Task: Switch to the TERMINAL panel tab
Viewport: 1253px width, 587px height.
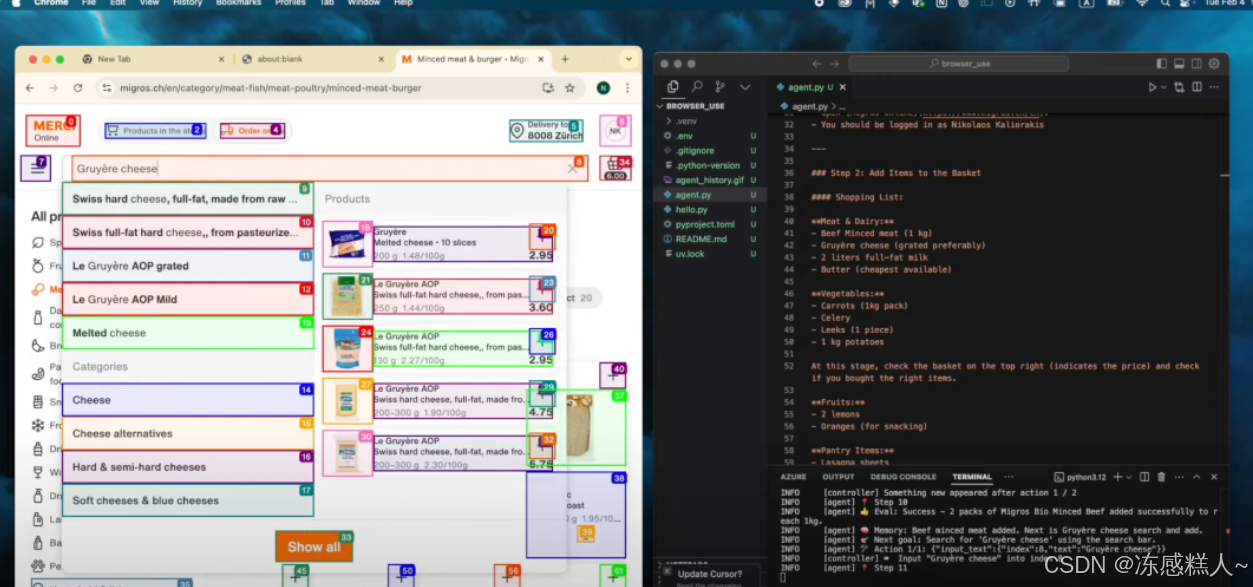Action: 971,477
